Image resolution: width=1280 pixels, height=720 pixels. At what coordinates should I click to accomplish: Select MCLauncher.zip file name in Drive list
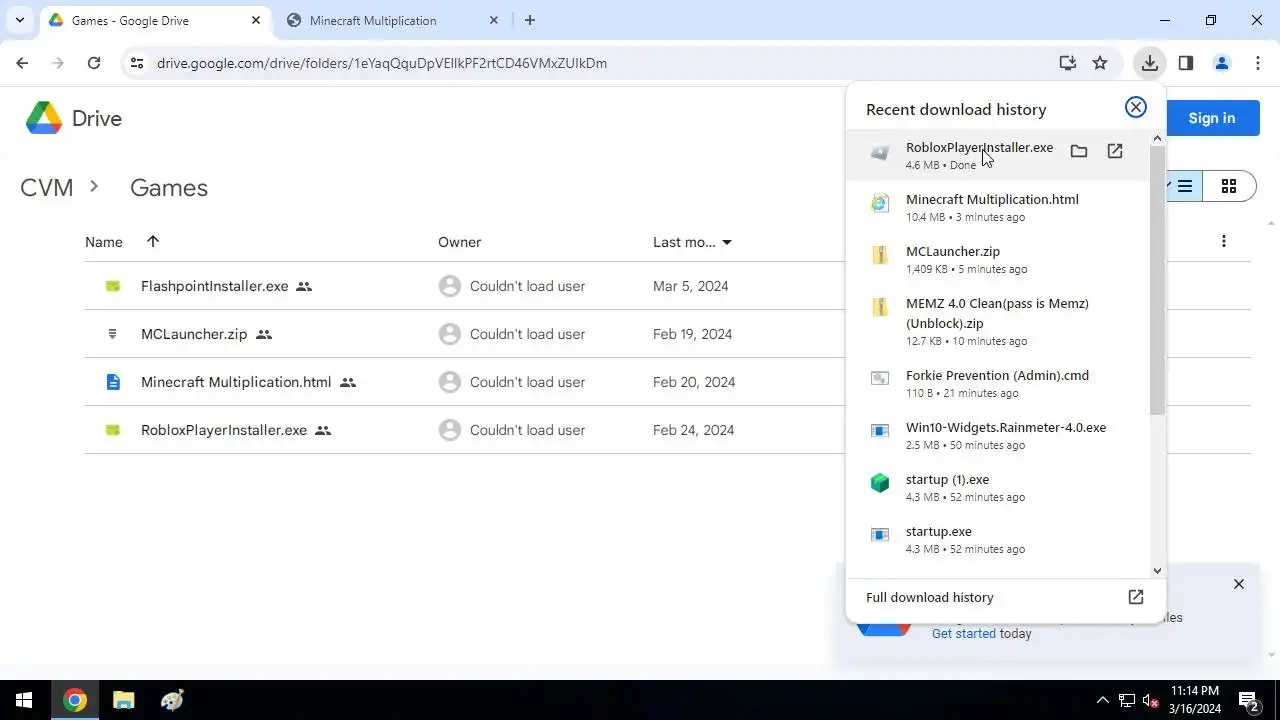(194, 334)
